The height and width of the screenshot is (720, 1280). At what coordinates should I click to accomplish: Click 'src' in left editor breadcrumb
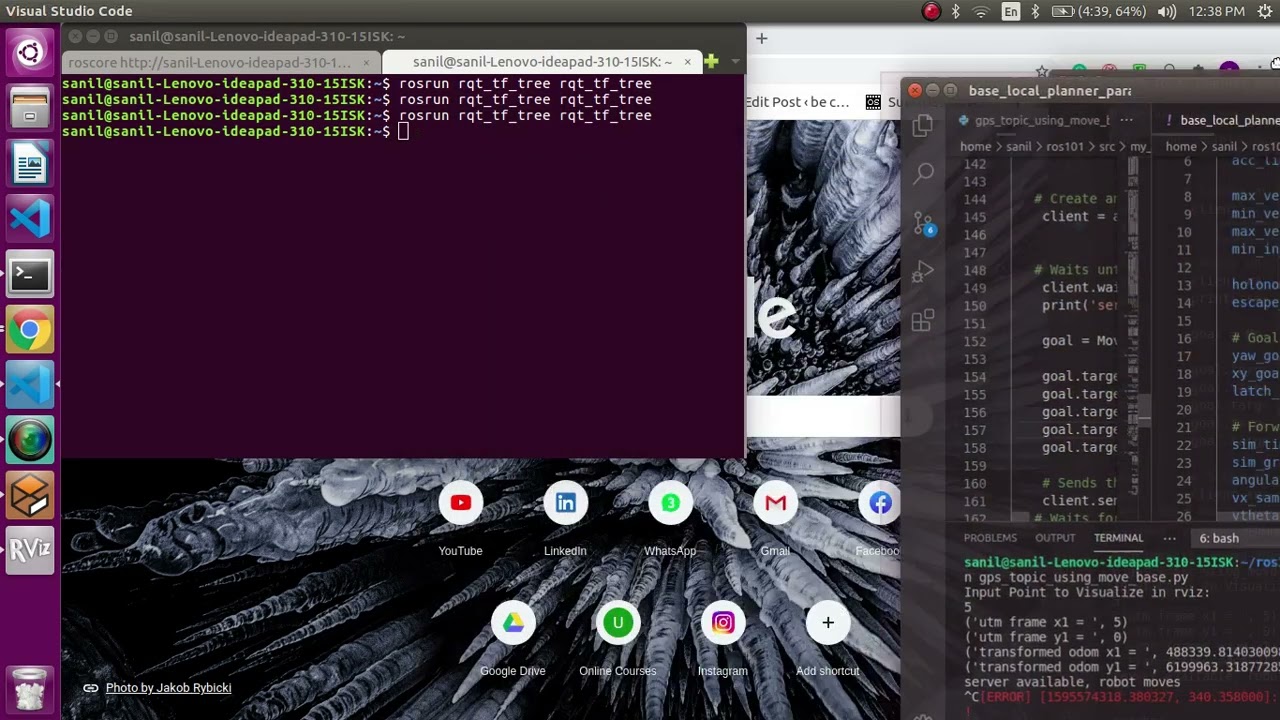tap(1107, 146)
